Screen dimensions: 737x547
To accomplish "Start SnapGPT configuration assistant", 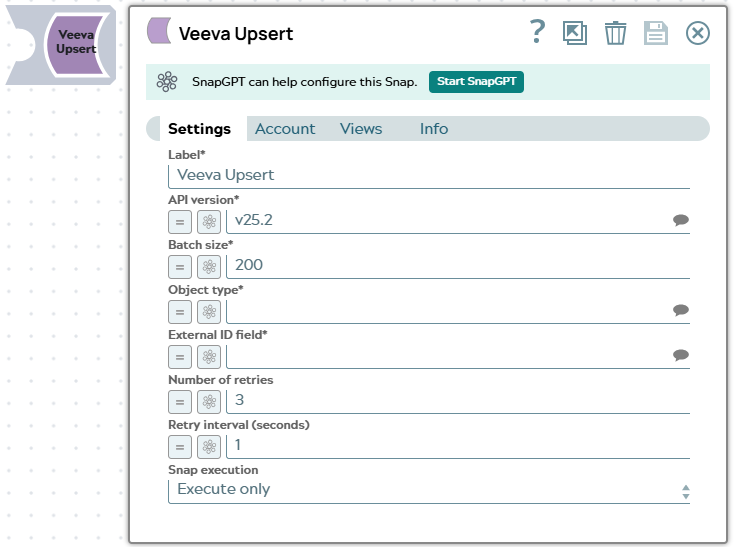I will [x=476, y=82].
